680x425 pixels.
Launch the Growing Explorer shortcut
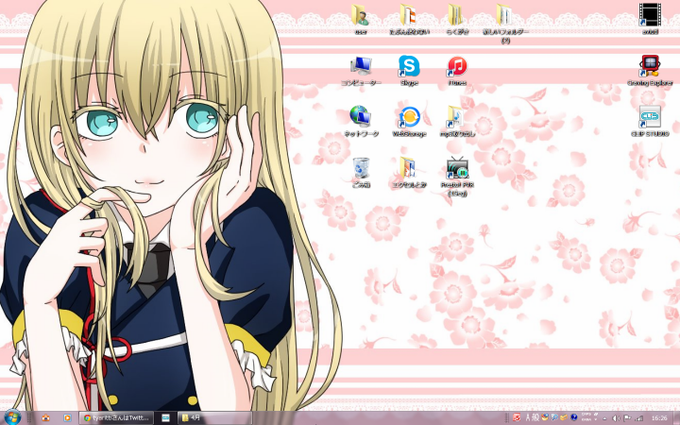point(650,71)
